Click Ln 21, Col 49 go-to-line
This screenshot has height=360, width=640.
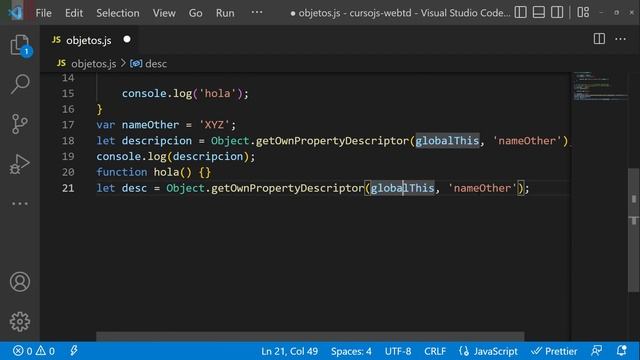tap(289, 351)
